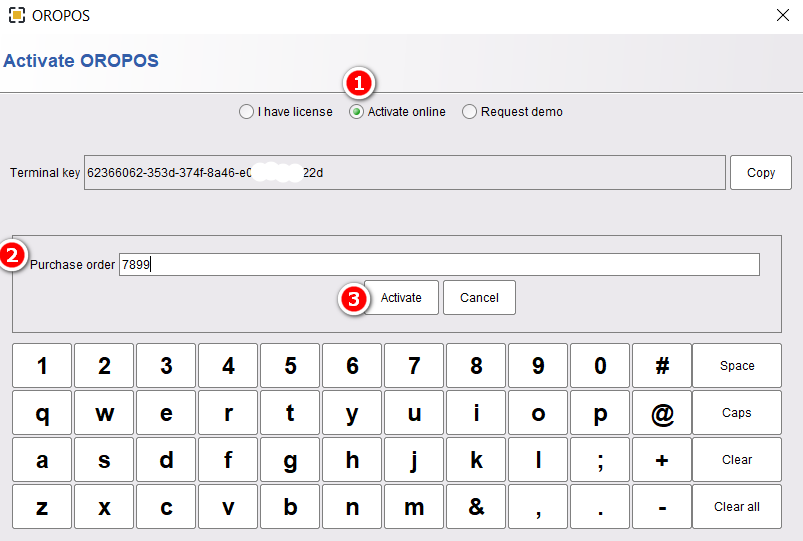The image size is (803, 541).
Task: Select the 'I have license' radio option
Action: pyautogui.click(x=286, y=112)
